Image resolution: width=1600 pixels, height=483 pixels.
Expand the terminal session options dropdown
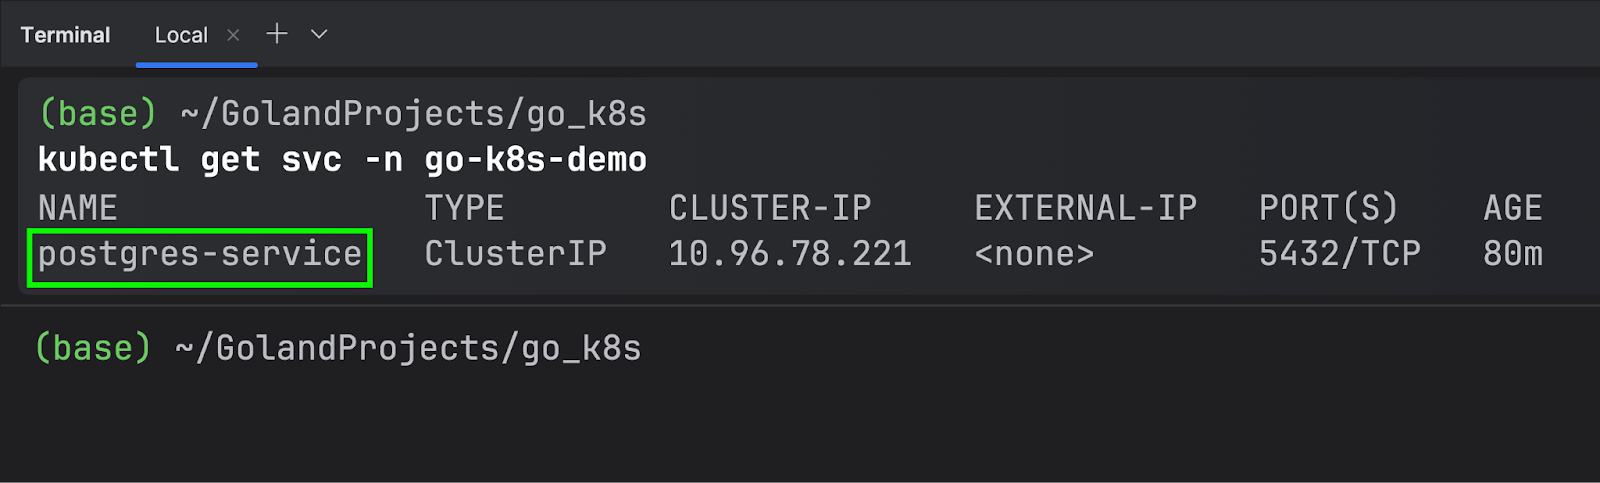[x=319, y=34]
